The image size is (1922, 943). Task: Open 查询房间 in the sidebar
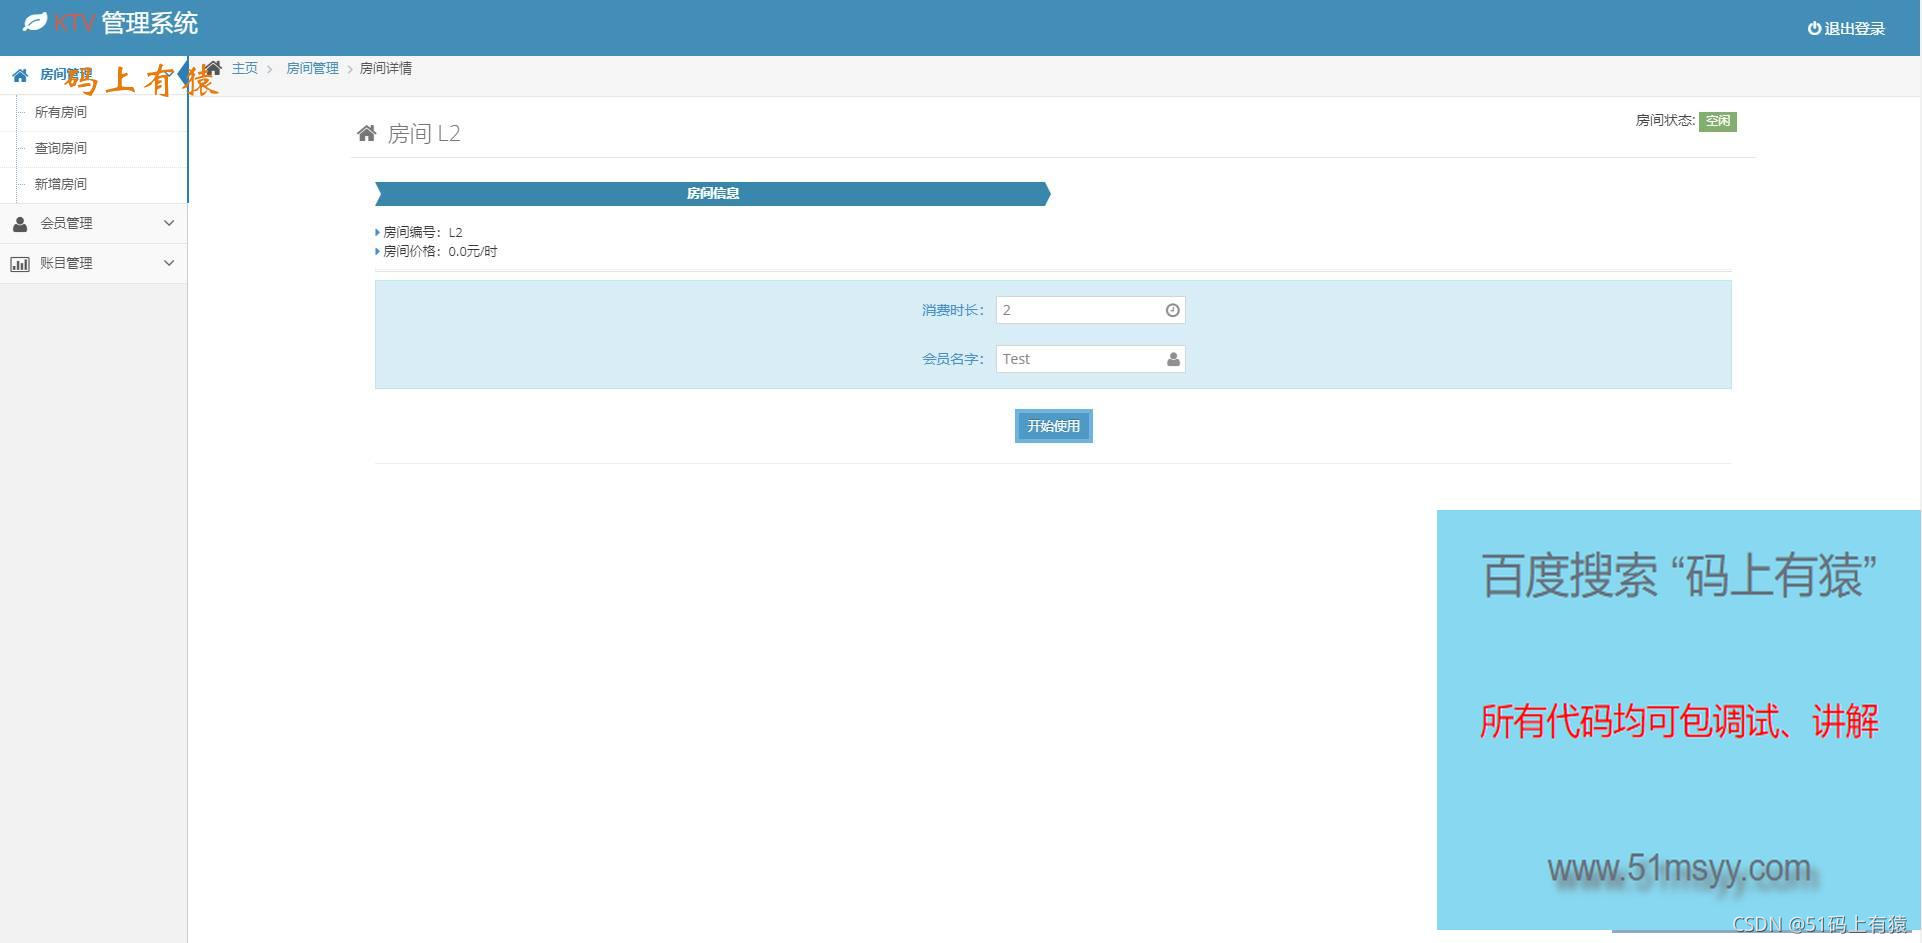pyautogui.click(x=61, y=148)
